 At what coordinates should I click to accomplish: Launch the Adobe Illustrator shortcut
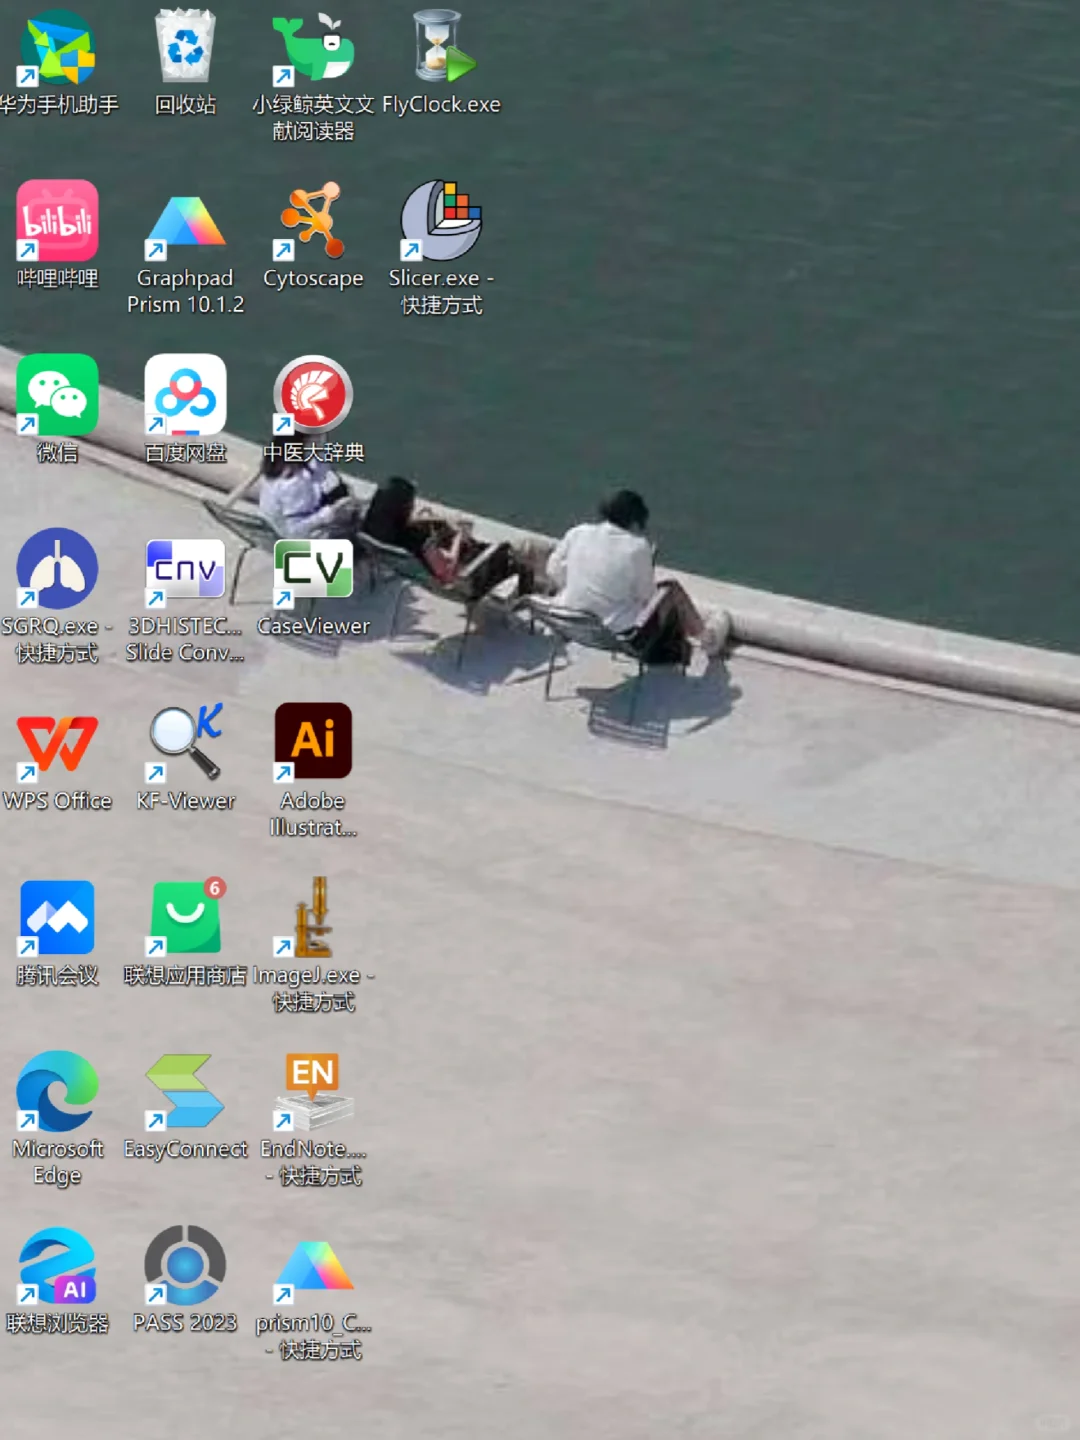pyautogui.click(x=313, y=741)
